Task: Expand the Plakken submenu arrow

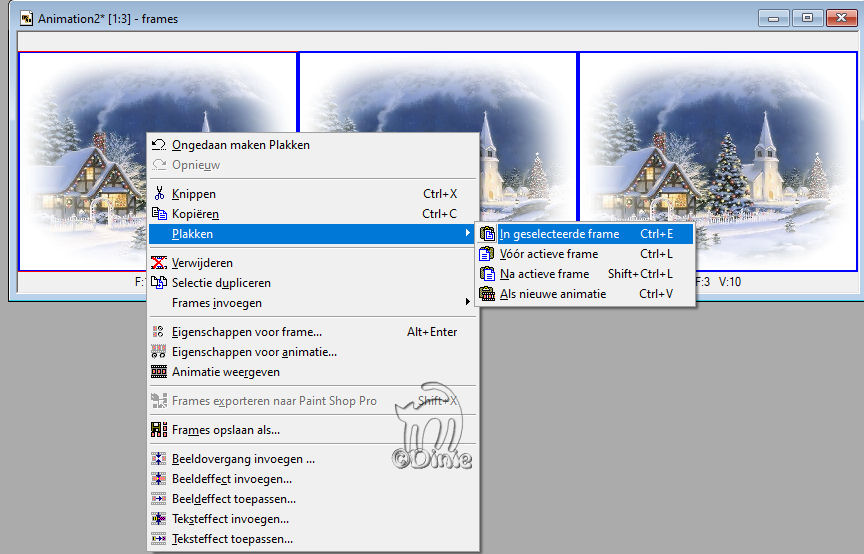Action: (467, 234)
